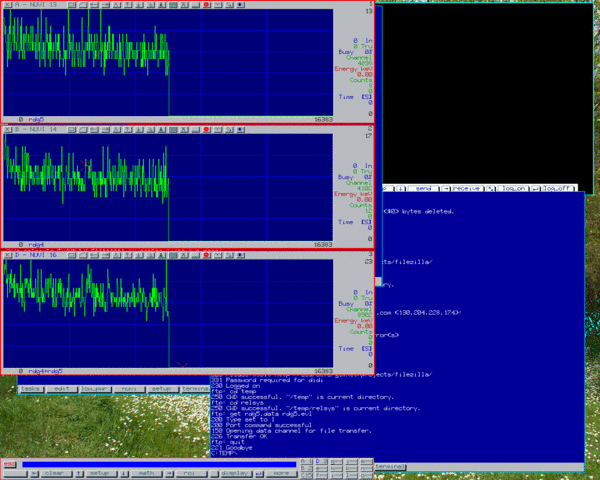Click the 16383 channel value under spectrum A
The image size is (600, 480).
coord(323,119)
